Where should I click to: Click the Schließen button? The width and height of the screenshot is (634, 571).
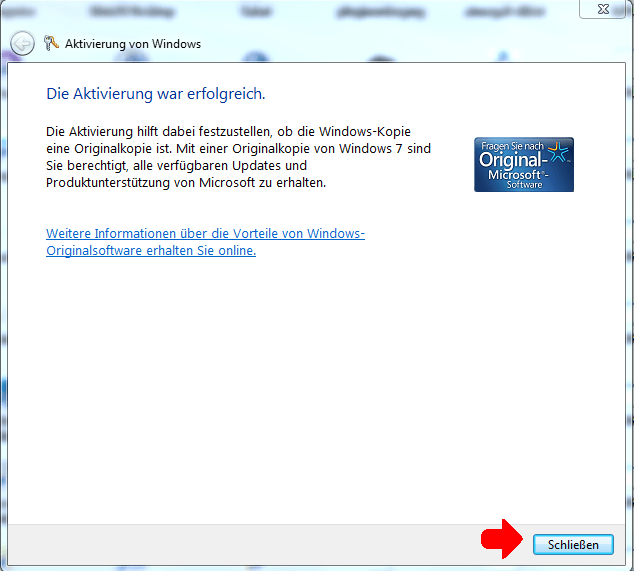(x=573, y=544)
